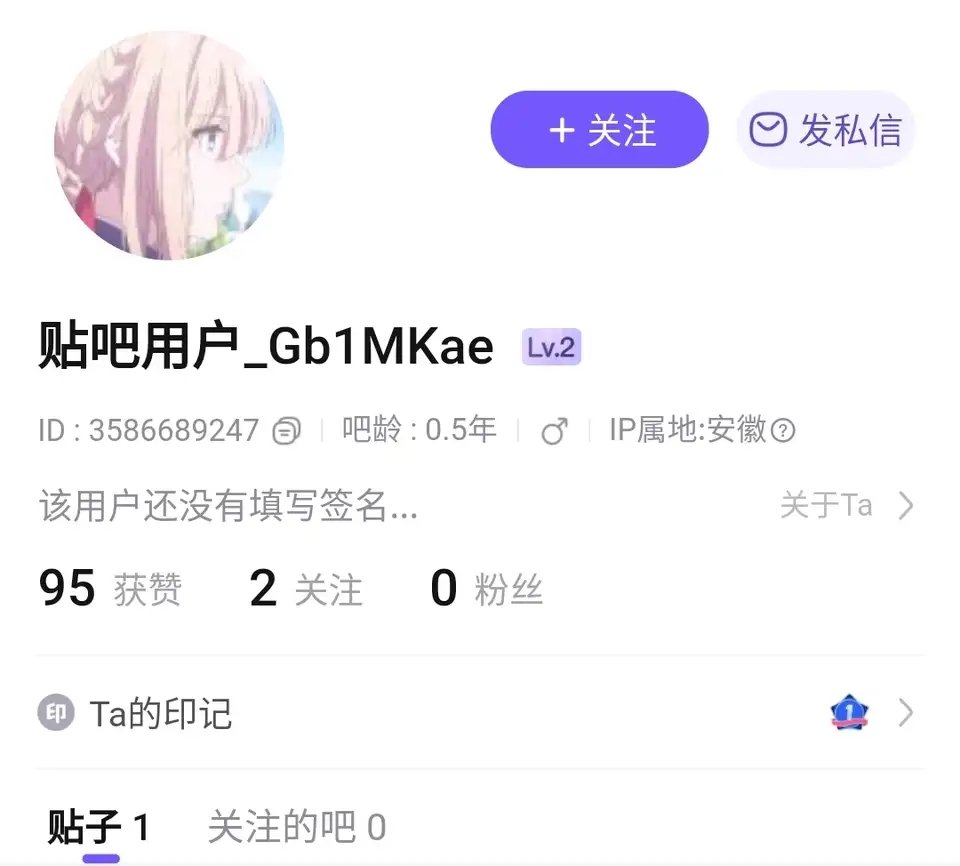This screenshot has width=960, height=866.
Task: Follow this user with the 关注 button
Action: tap(599, 129)
